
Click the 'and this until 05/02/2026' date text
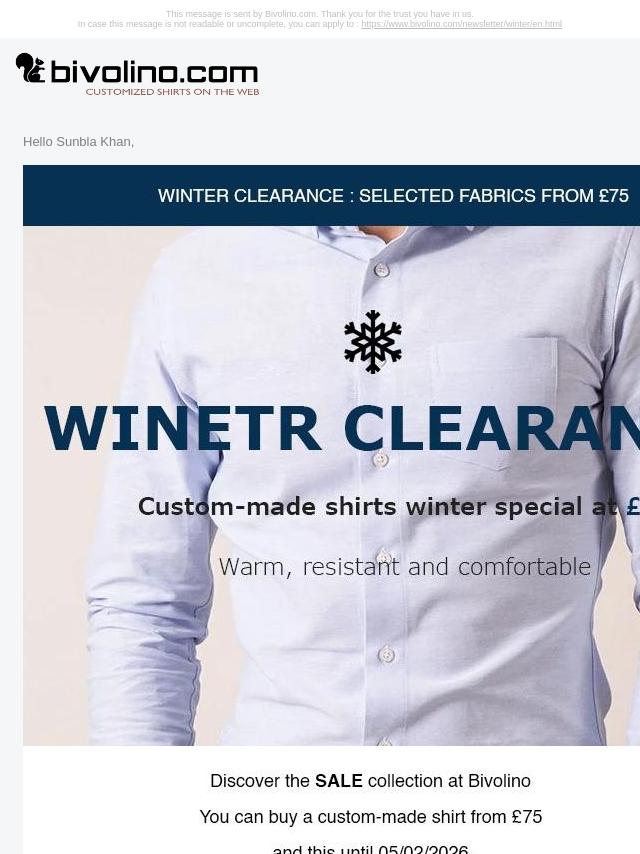370,850
